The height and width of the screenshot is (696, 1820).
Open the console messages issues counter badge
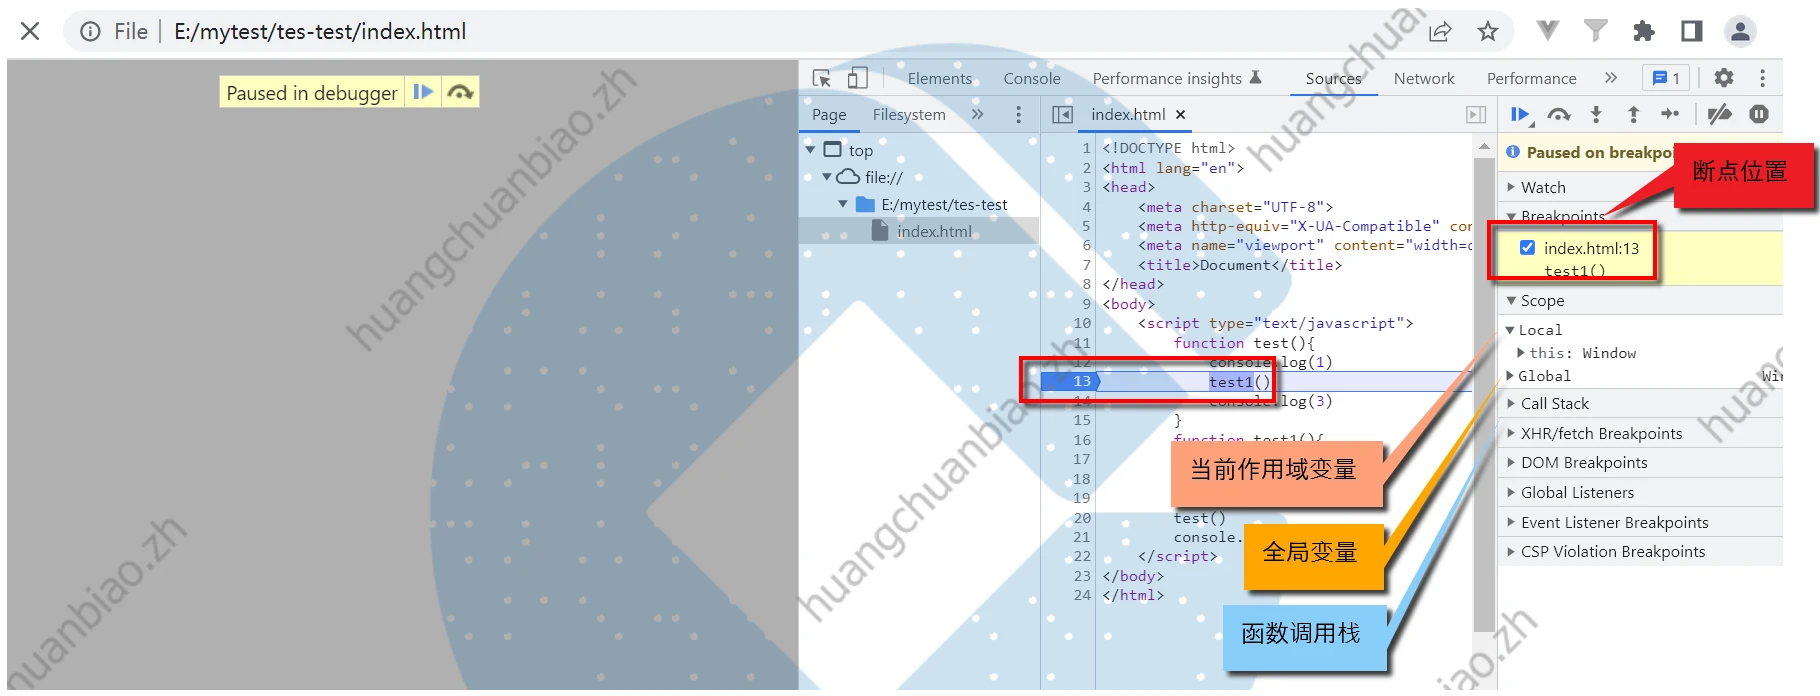point(1666,78)
